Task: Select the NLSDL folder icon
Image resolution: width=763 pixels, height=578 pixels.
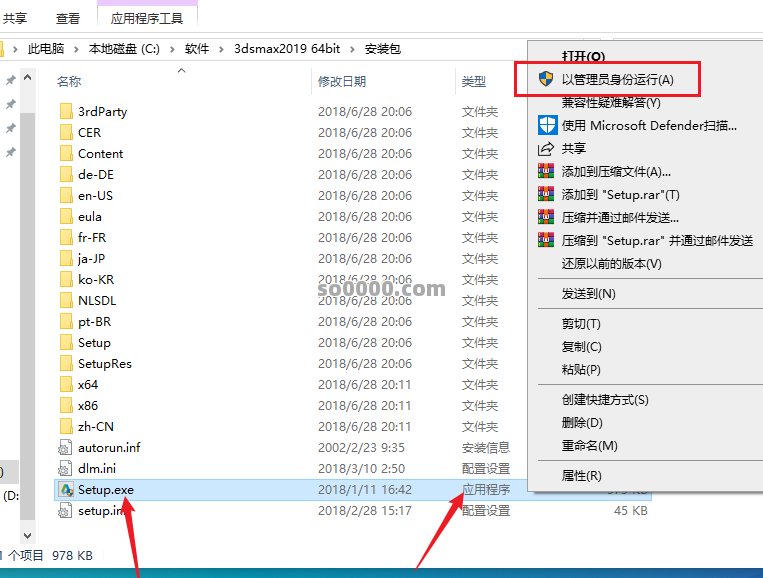Action: point(66,300)
